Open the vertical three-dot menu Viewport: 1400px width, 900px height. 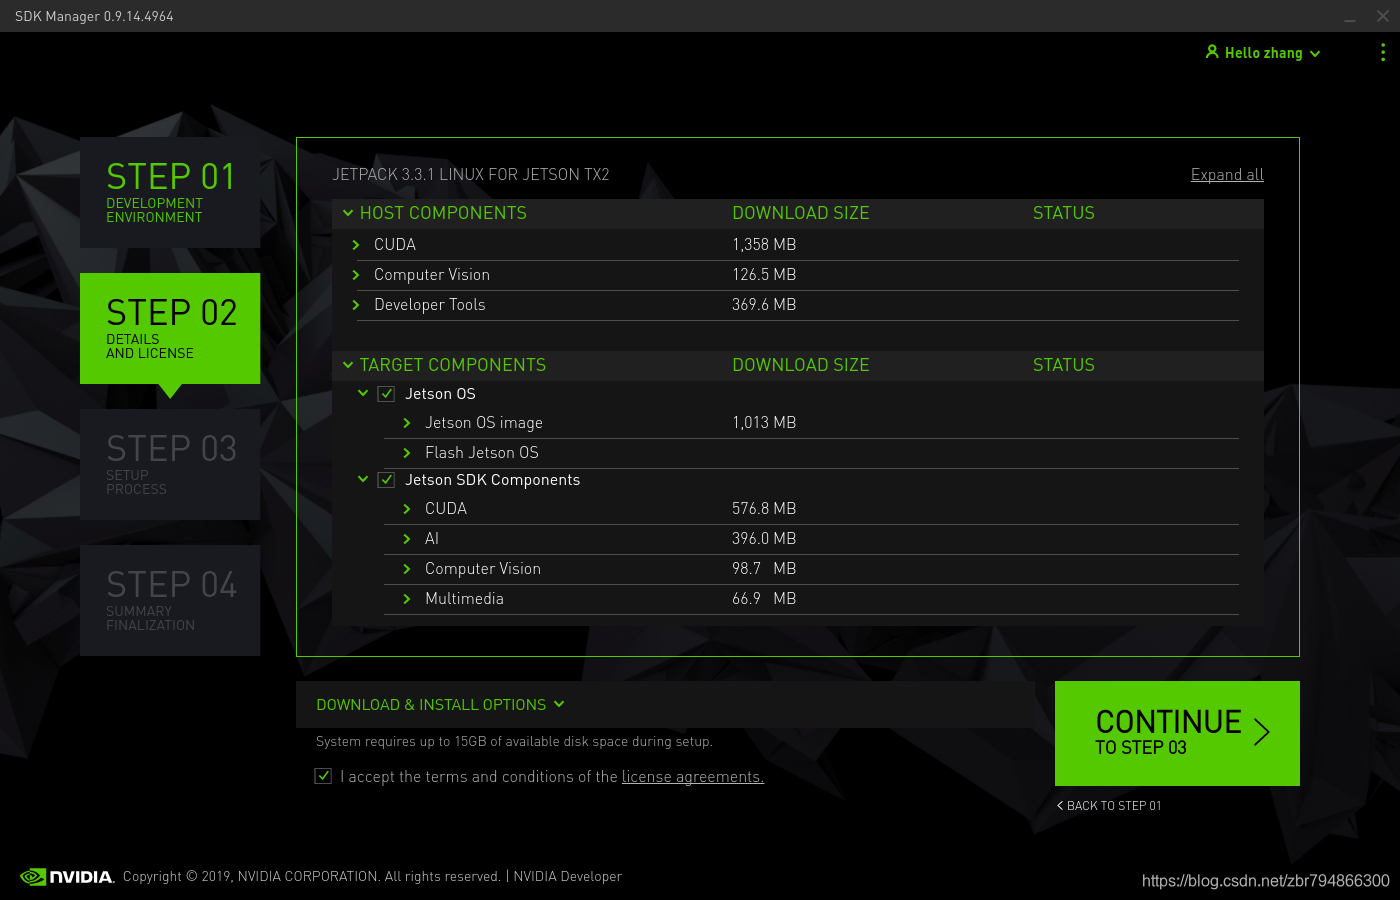click(1383, 53)
